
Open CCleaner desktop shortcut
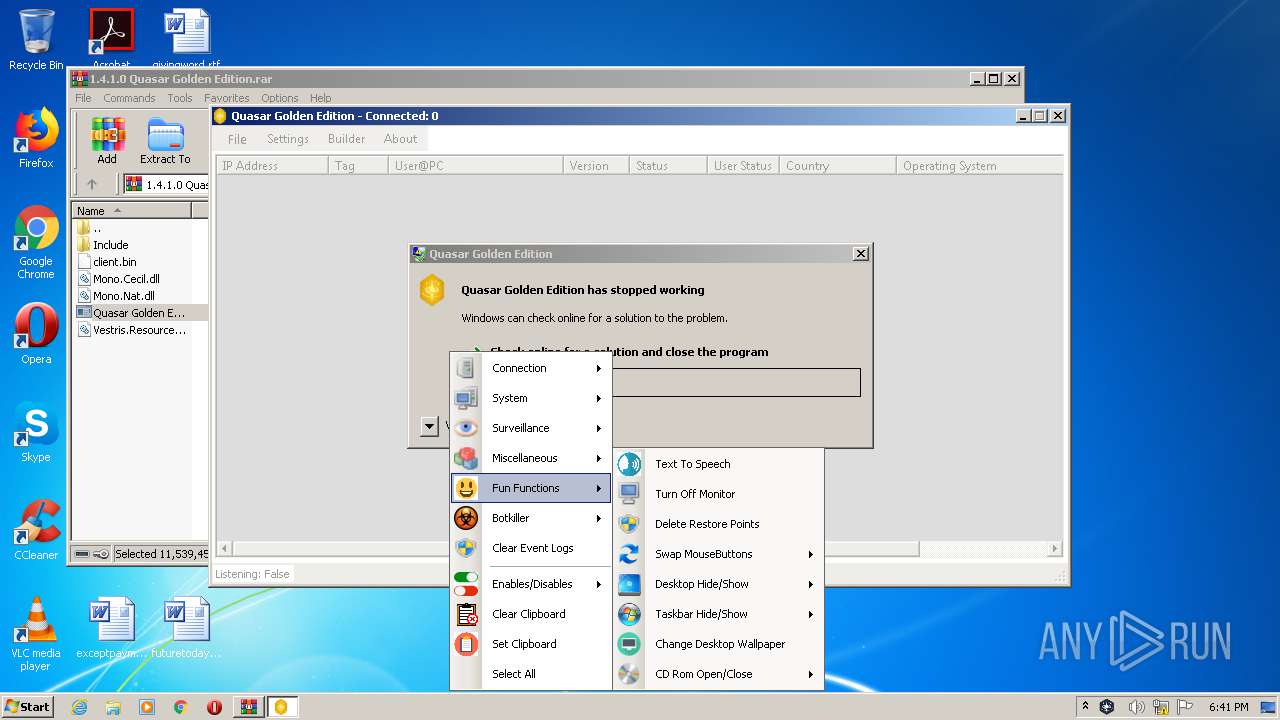(36, 530)
